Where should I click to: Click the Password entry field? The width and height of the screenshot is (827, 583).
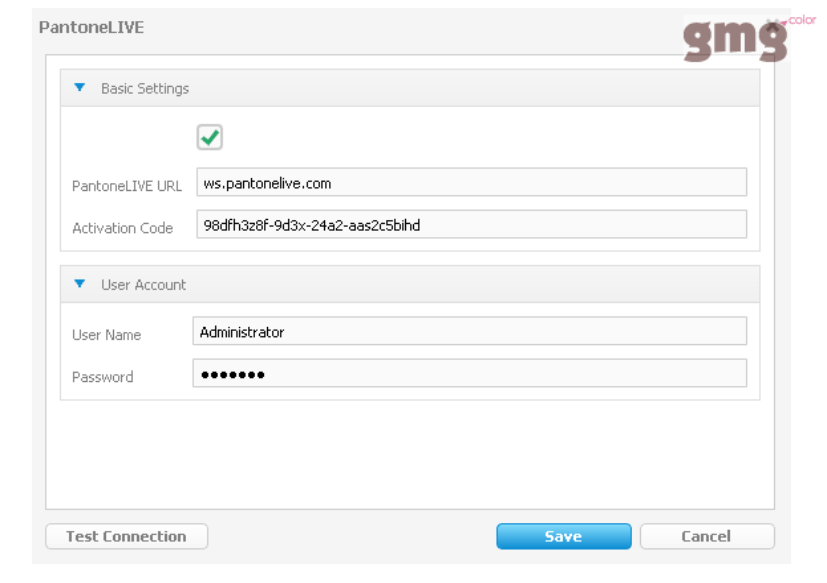coord(469,374)
